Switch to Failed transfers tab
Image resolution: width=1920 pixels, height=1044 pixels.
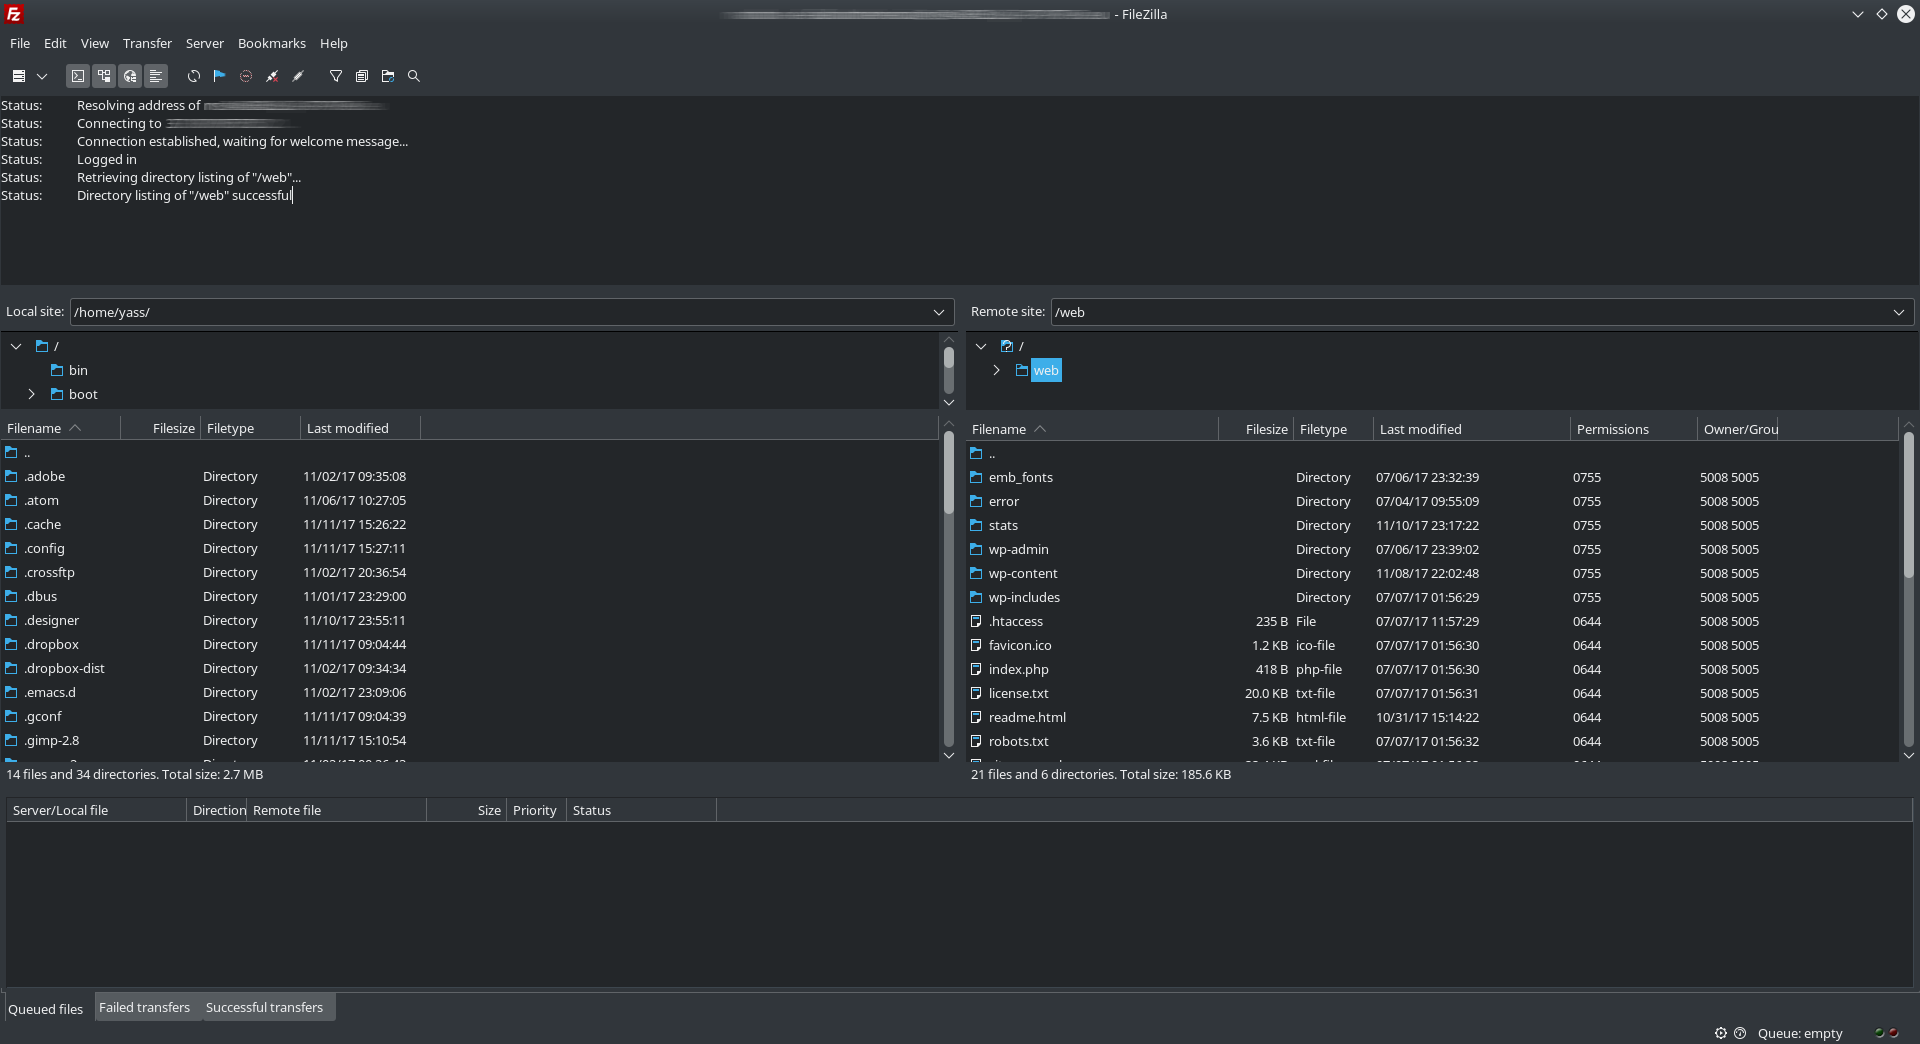coord(144,1007)
